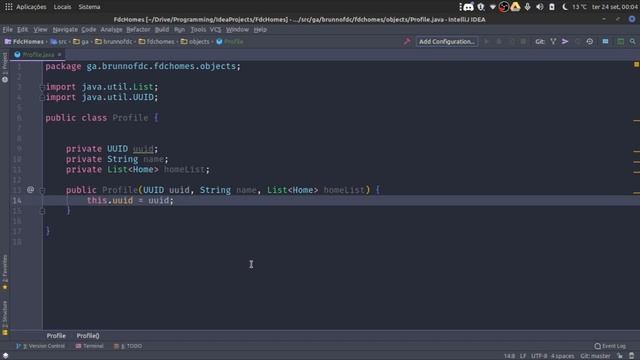Image resolution: width=640 pixels, height=360 pixels.
Task: Click the Search Everywhere magnifier icon
Action: point(632,42)
